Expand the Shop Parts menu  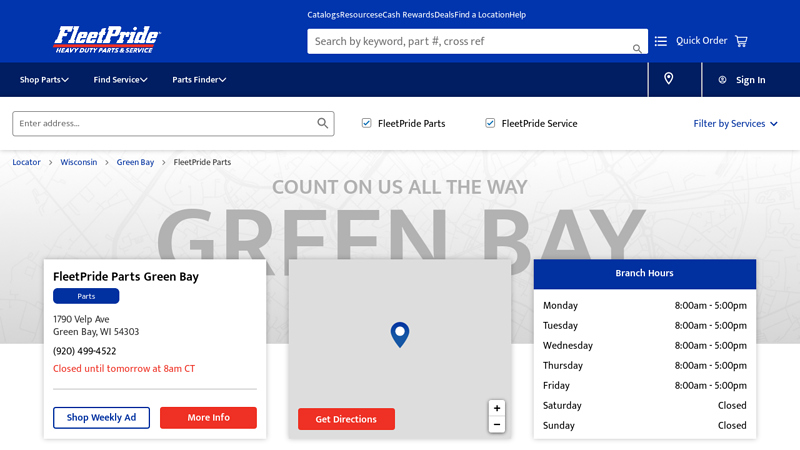[x=44, y=80]
